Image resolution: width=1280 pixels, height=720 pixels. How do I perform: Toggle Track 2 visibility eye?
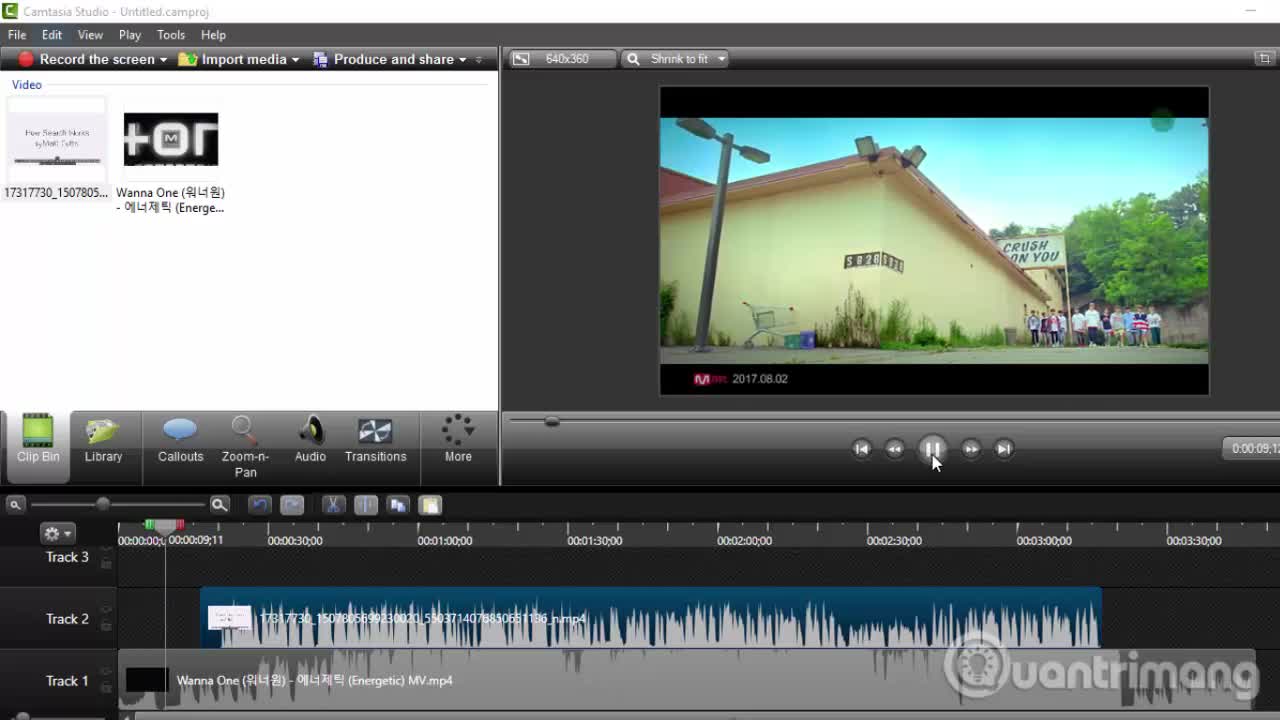tap(106, 610)
